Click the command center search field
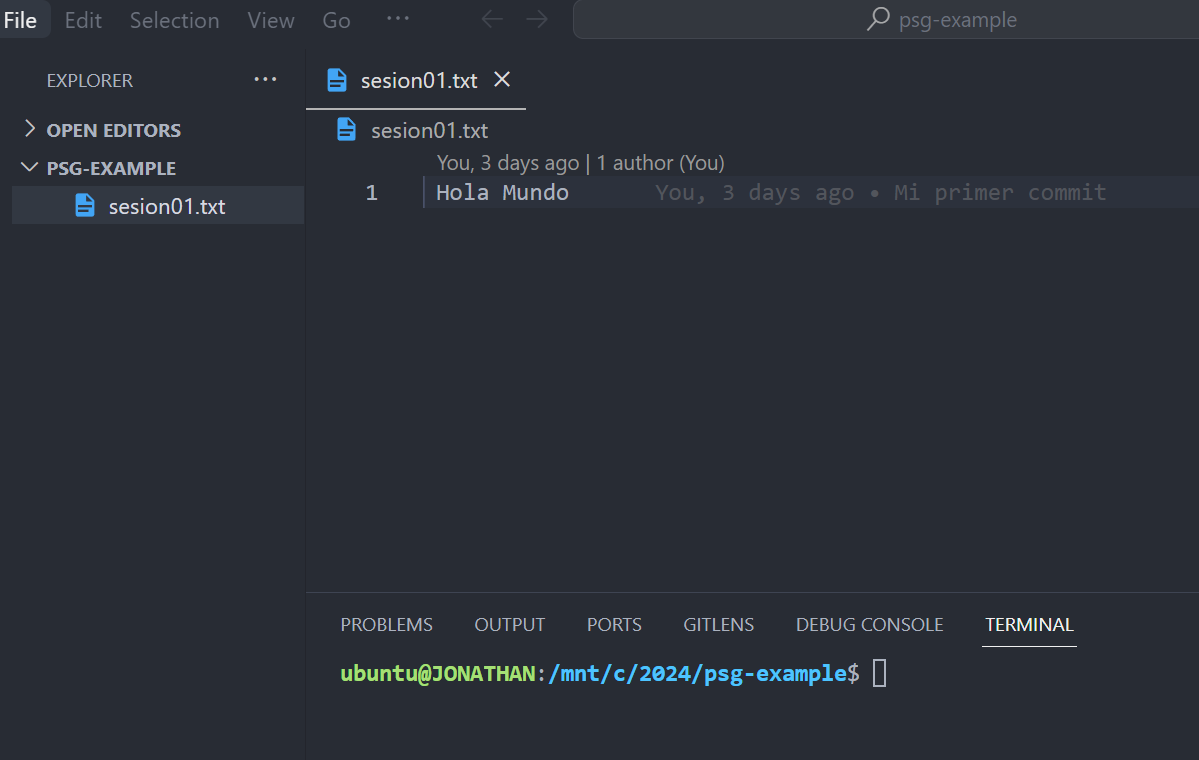The height and width of the screenshot is (760, 1199). click(x=960, y=19)
